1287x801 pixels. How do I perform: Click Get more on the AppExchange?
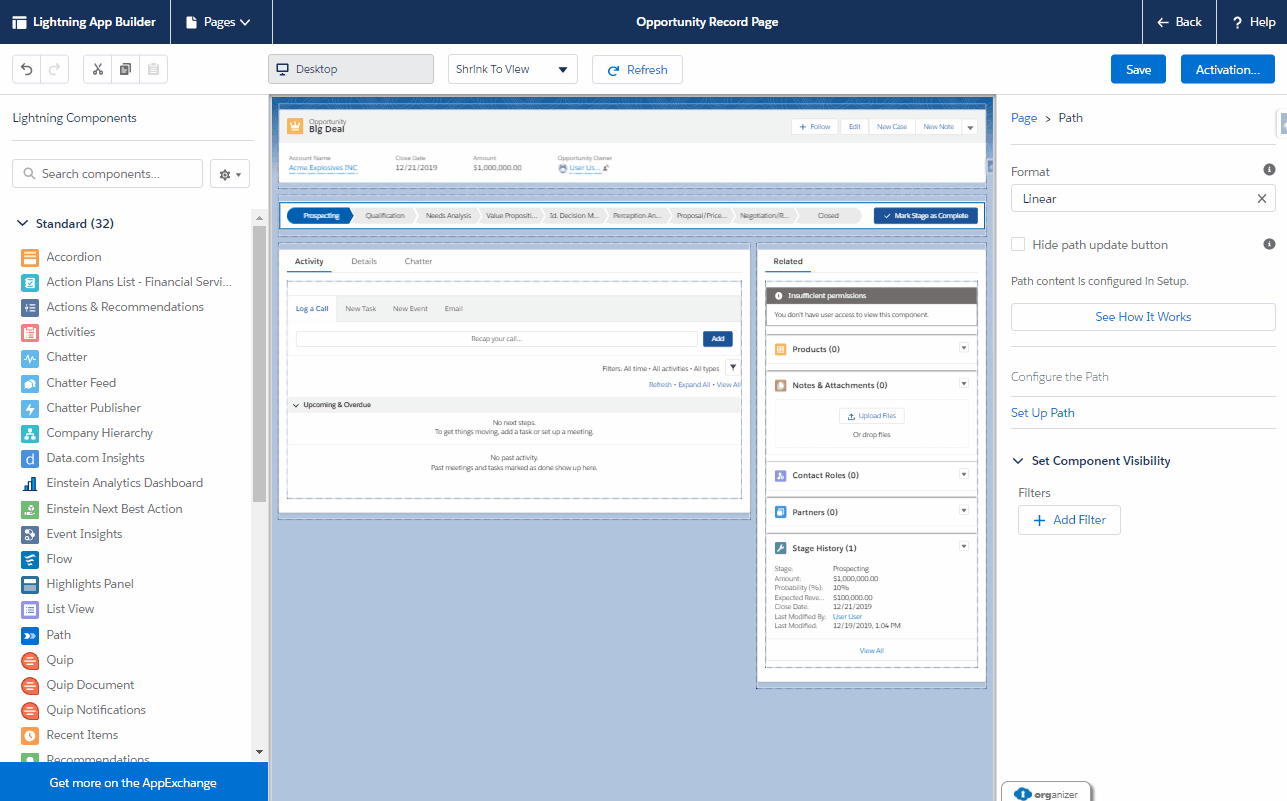click(133, 782)
